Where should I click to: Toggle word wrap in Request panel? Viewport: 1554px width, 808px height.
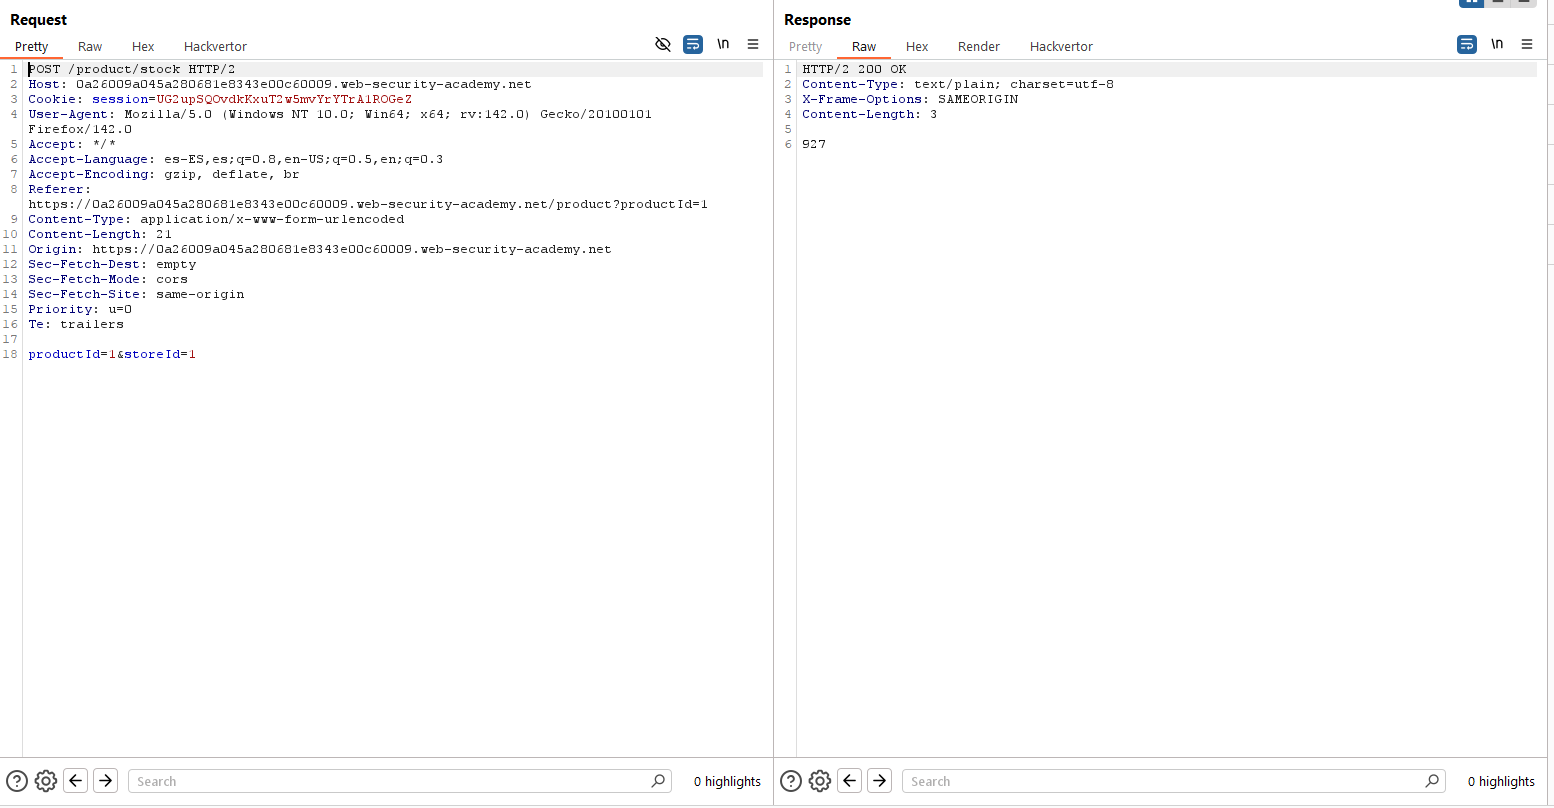coord(693,44)
